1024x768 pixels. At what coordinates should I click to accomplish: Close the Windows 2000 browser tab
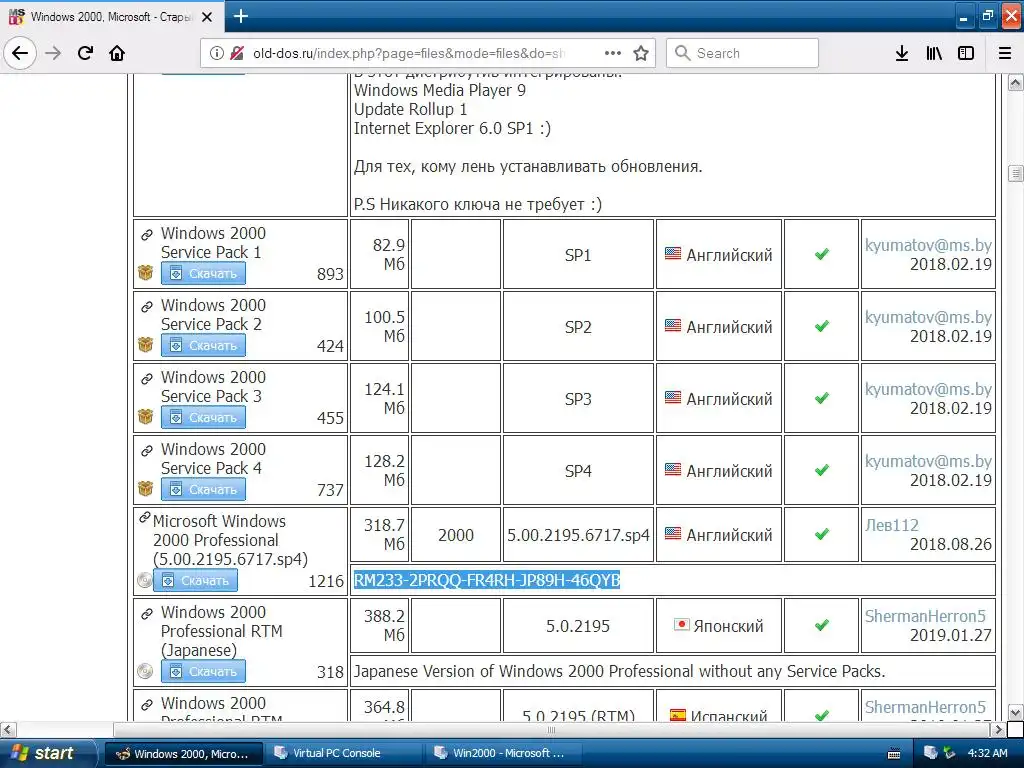click(x=207, y=17)
